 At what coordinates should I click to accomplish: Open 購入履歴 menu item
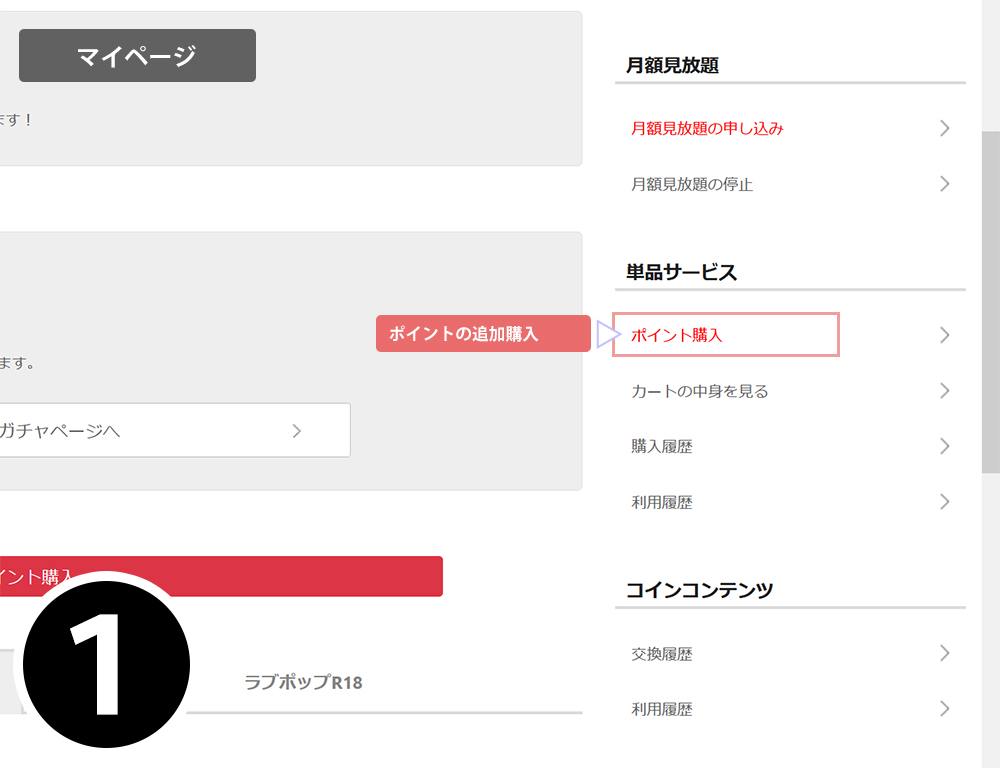coord(662,447)
